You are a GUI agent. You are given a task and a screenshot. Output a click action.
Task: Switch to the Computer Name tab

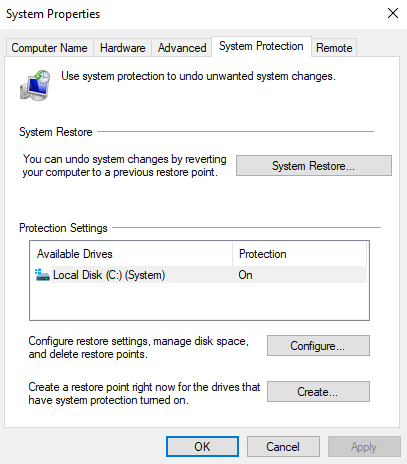pos(49,48)
